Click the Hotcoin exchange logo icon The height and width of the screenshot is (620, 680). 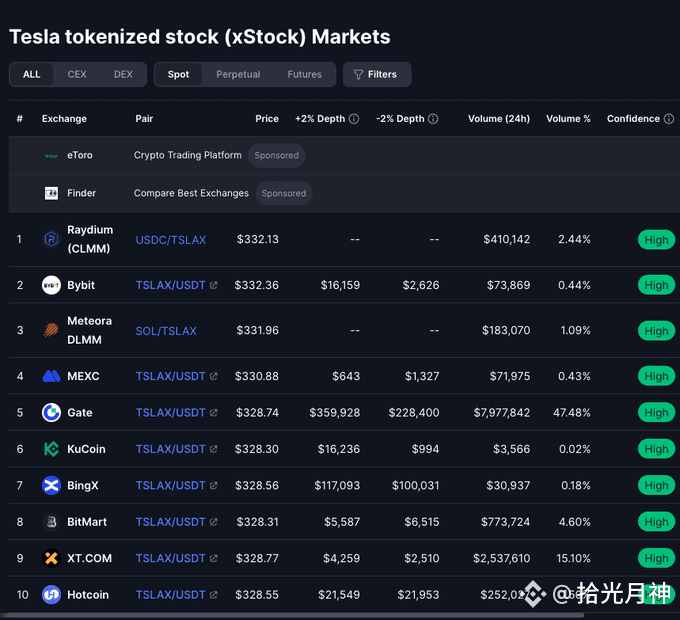(51, 594)
